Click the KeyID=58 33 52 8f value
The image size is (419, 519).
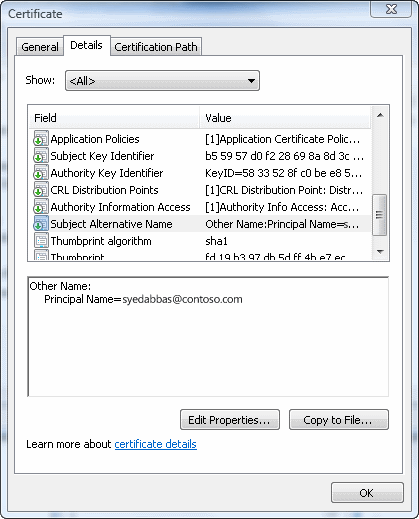(283, 173)
